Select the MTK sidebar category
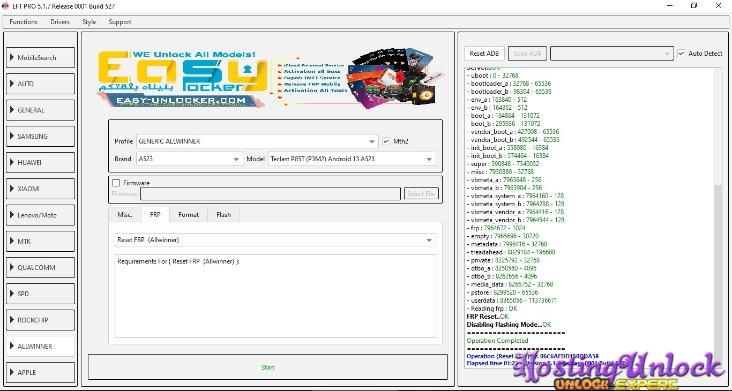The image size is (732, 391). 41,241
